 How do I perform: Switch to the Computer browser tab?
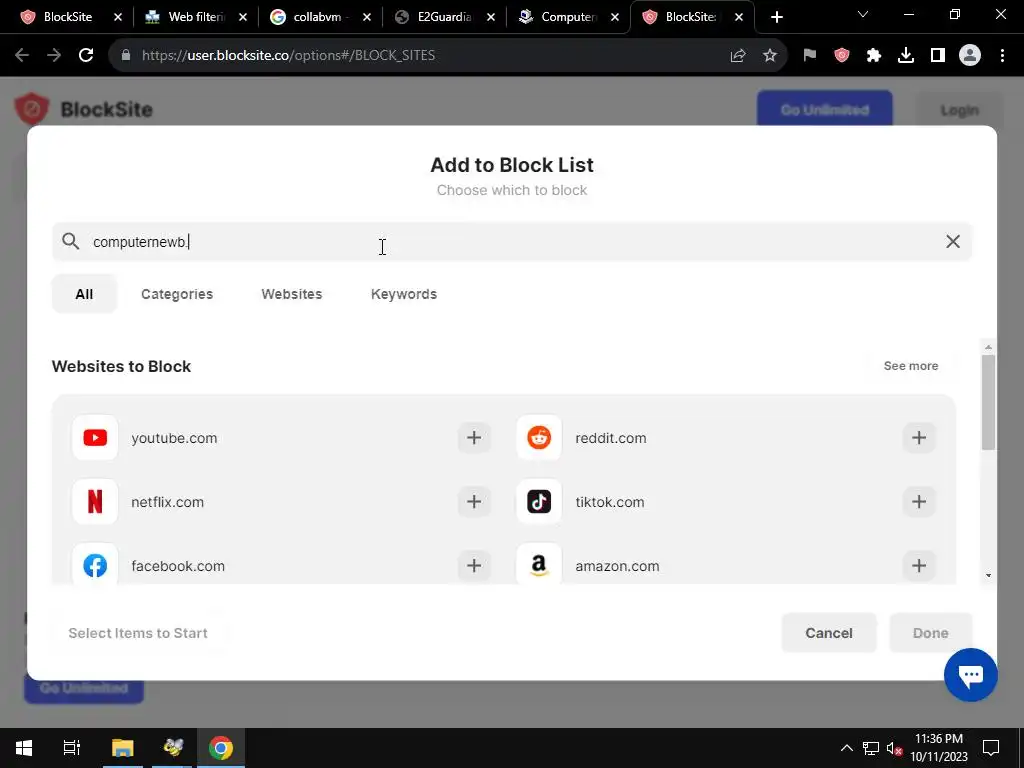[x=568, y=17]
